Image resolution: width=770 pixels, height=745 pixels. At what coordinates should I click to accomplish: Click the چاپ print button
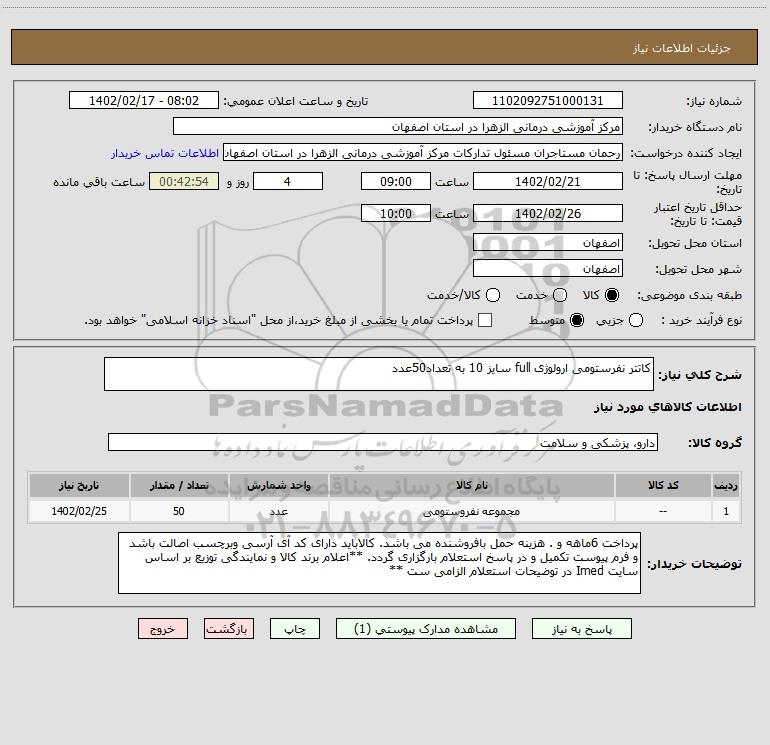pyautogui.click(x=295, y=629)
